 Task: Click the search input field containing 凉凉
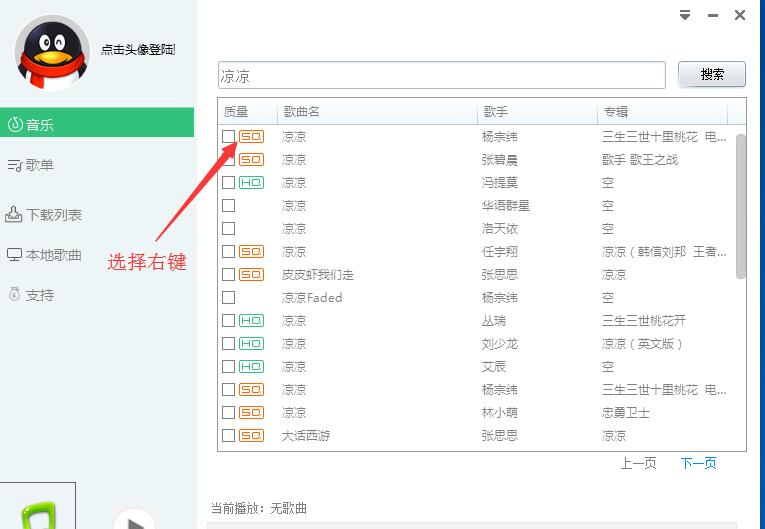[x=441, y=75]
